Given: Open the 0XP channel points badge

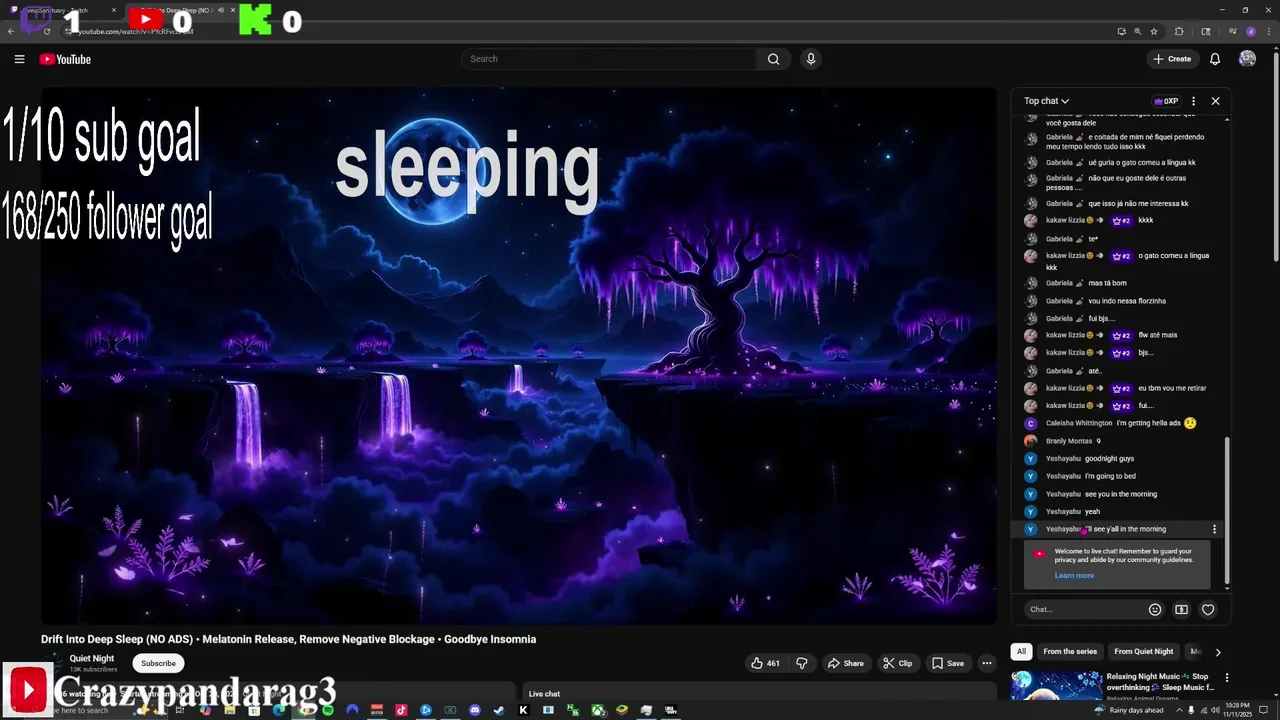Looking at the screenshot, I should click(1166, 101).
